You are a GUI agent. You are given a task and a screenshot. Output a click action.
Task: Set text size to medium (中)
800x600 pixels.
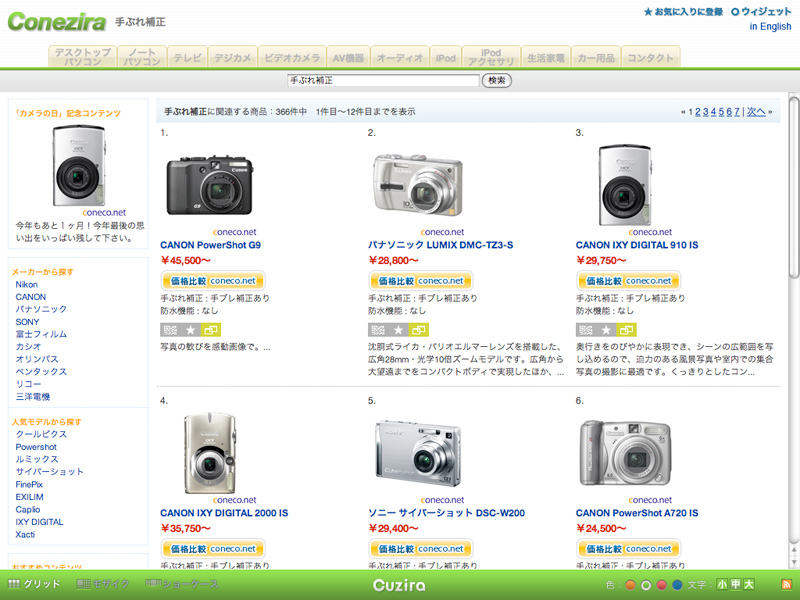(735, 584)
